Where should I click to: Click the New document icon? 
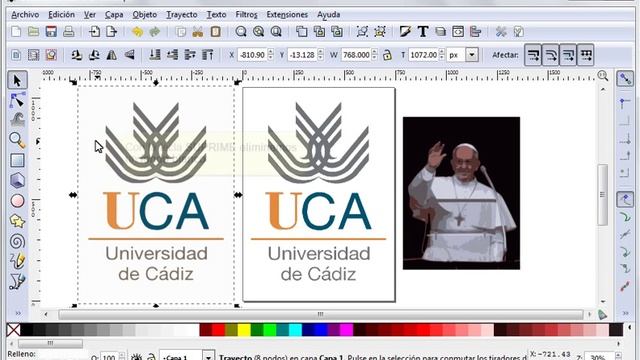(16, 32)
